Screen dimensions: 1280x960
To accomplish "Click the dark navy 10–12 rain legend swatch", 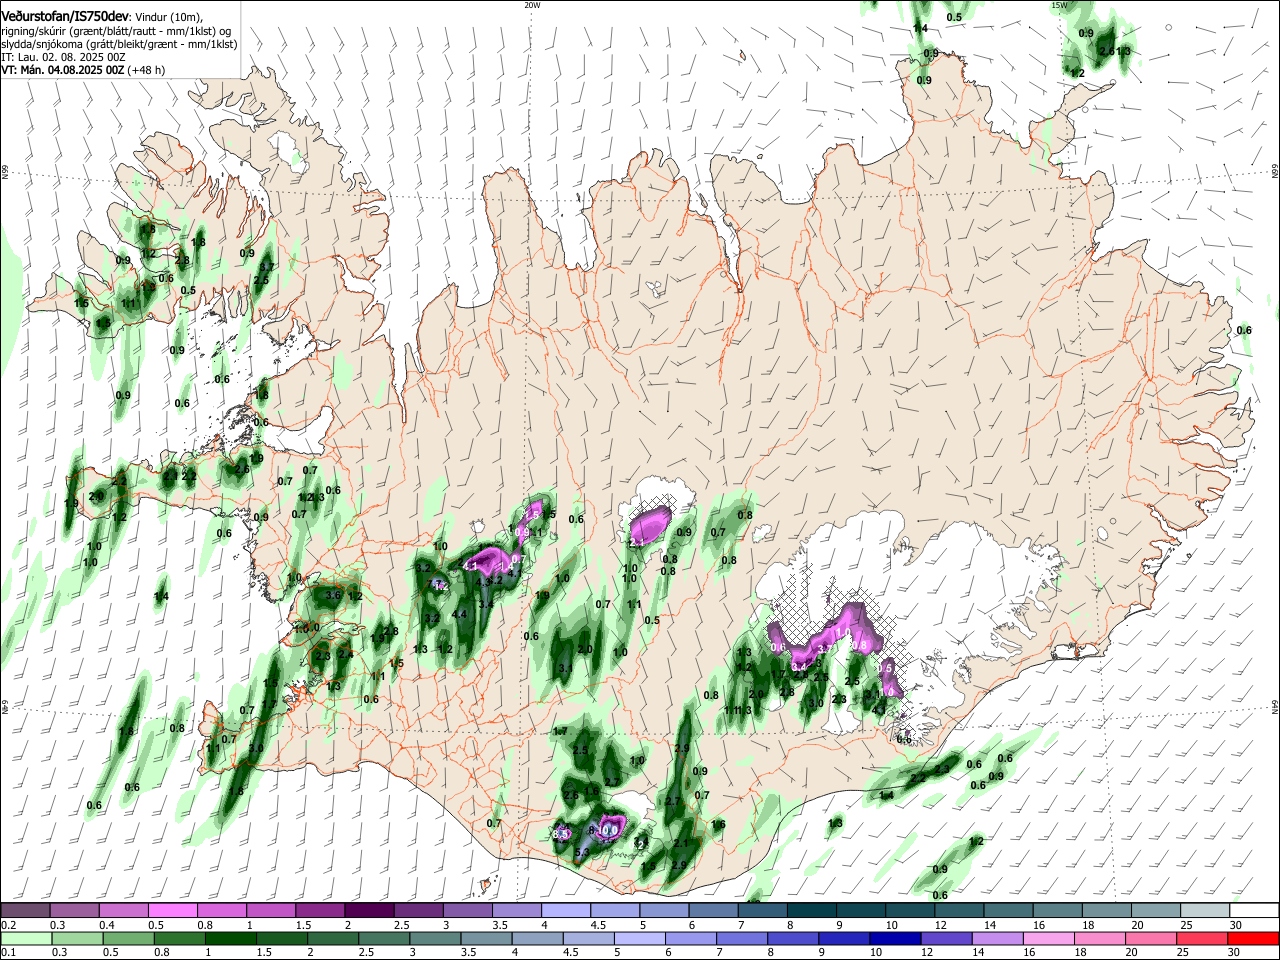I will point(895,938).
